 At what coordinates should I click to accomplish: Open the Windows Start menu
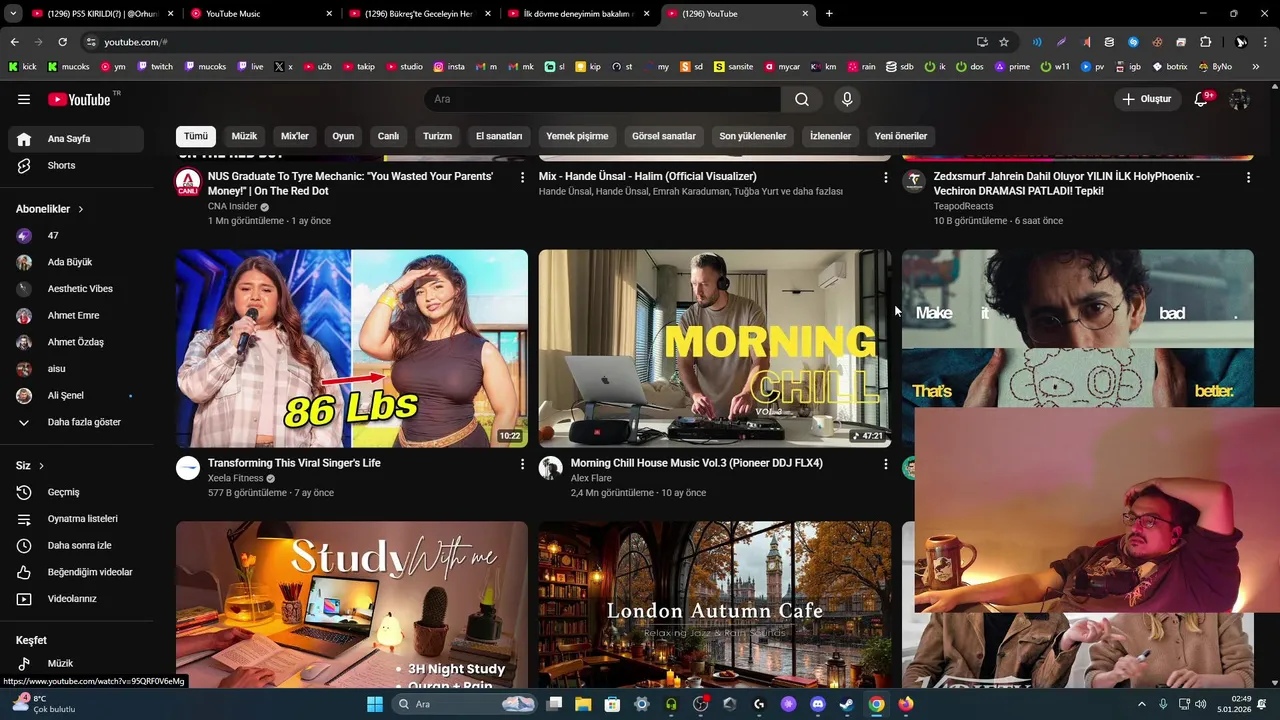pos(375,704)
